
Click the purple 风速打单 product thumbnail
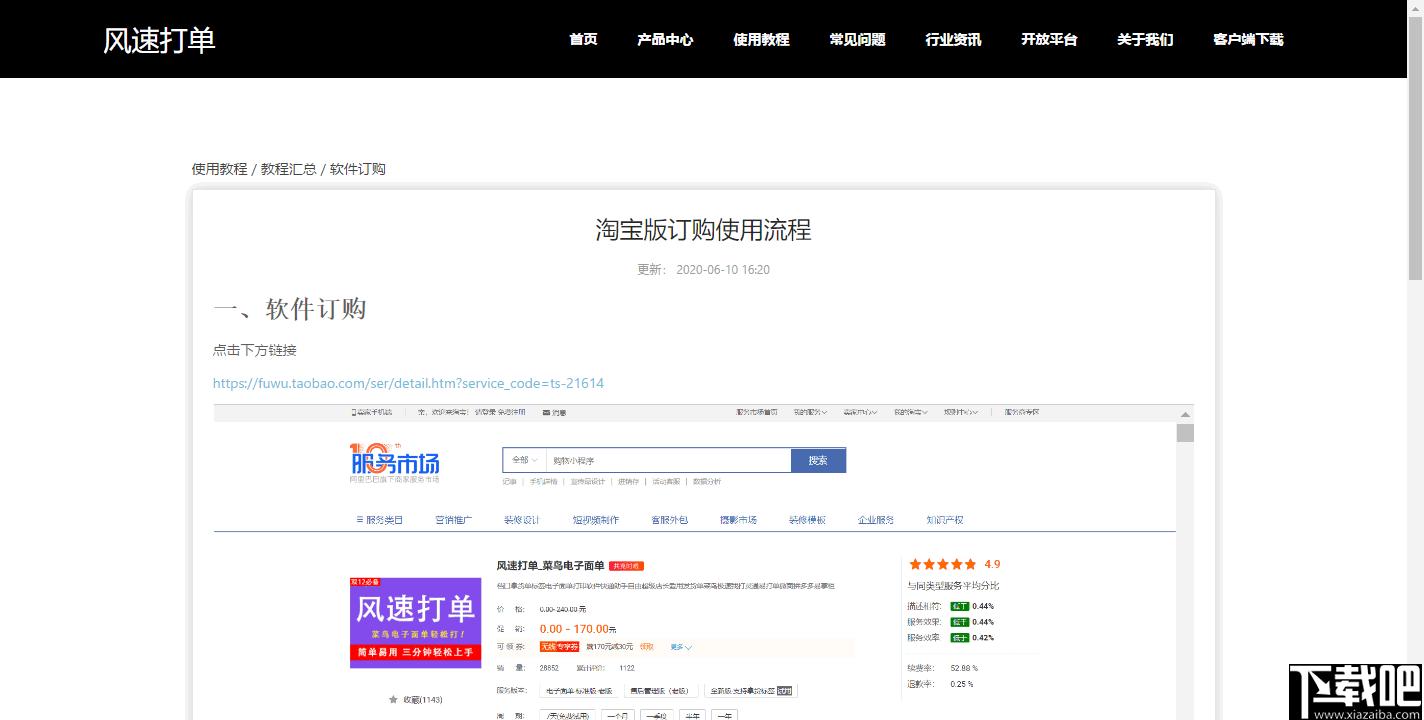[x=415, y=622]
